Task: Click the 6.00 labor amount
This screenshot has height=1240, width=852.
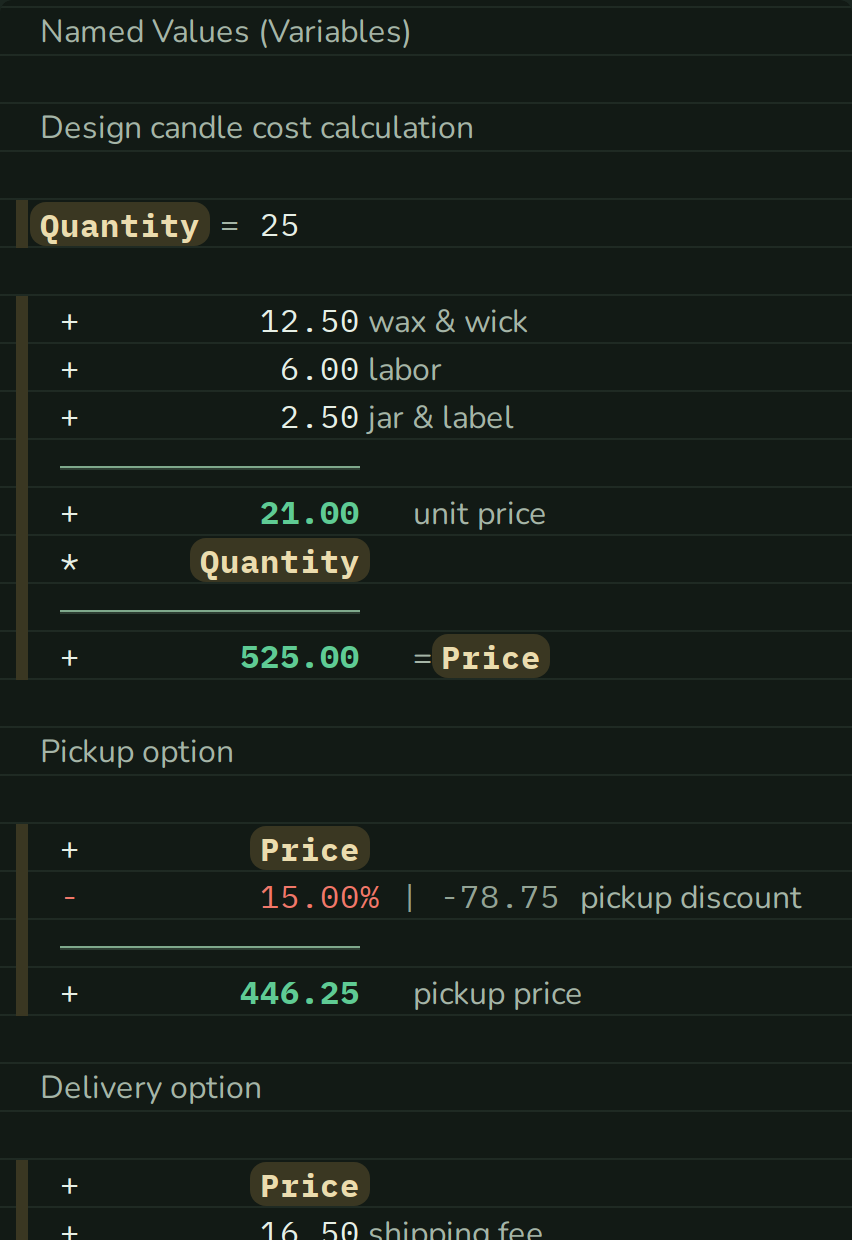Action: pyautogui.click(x=319, y=370)
